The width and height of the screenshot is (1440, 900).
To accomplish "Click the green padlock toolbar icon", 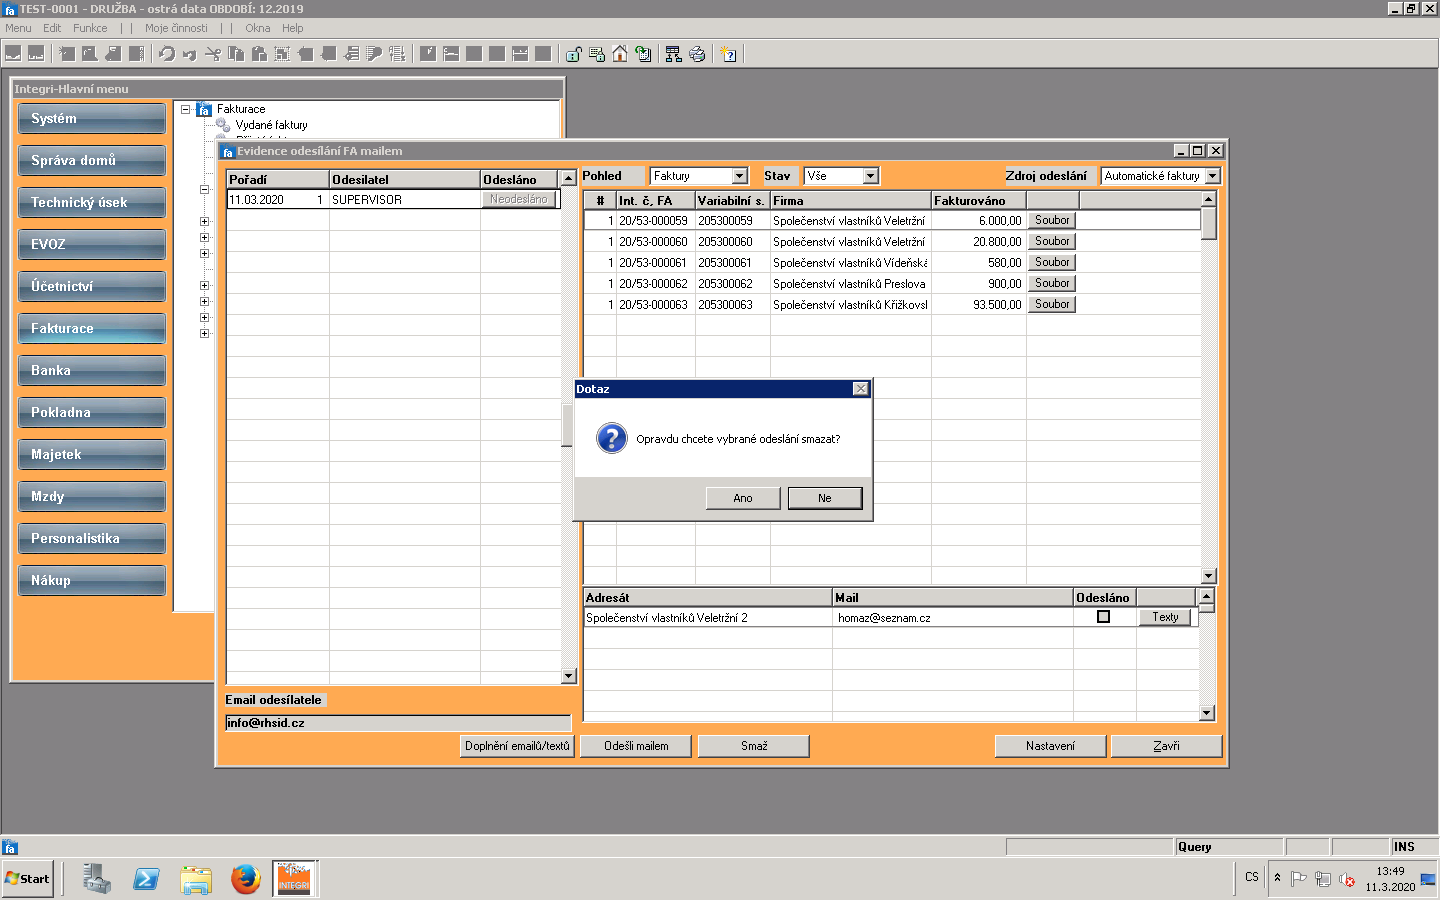I will [573, 54].
